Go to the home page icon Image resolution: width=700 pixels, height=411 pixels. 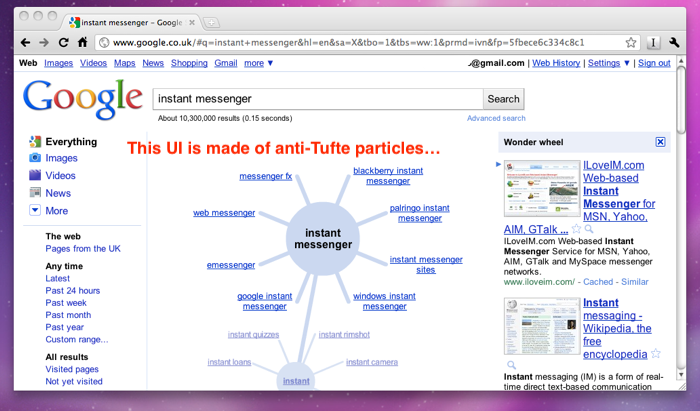82,42
